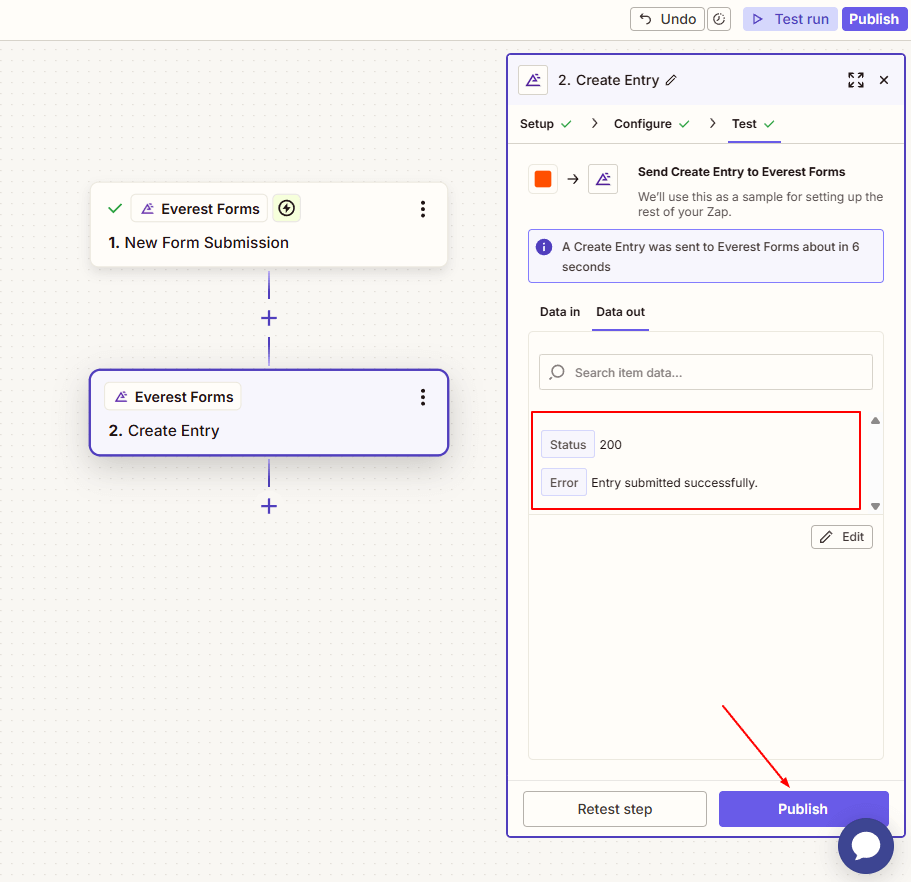Open the chat support bubble
This screenshot has height=882, width=911.
[865, 846]
